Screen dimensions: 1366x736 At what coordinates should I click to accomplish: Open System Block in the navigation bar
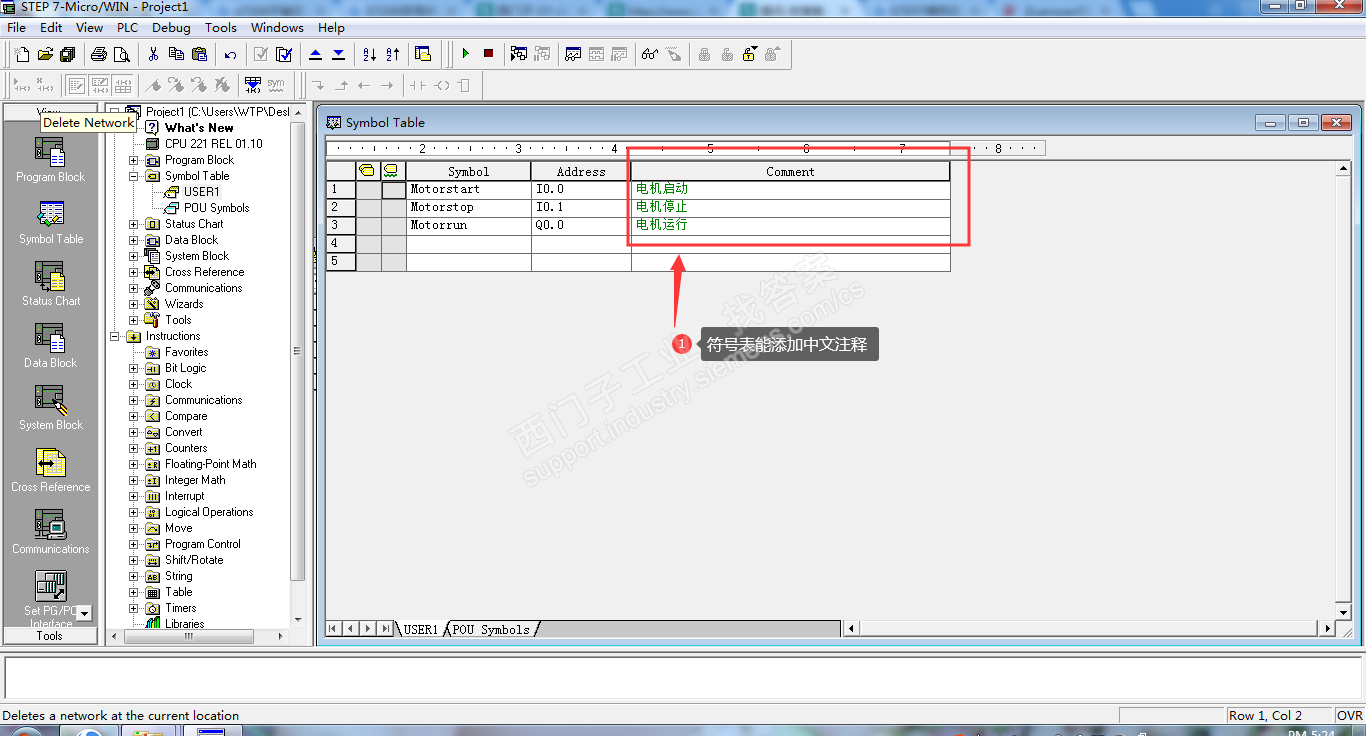pyautogui.click(x=50, y=408)
